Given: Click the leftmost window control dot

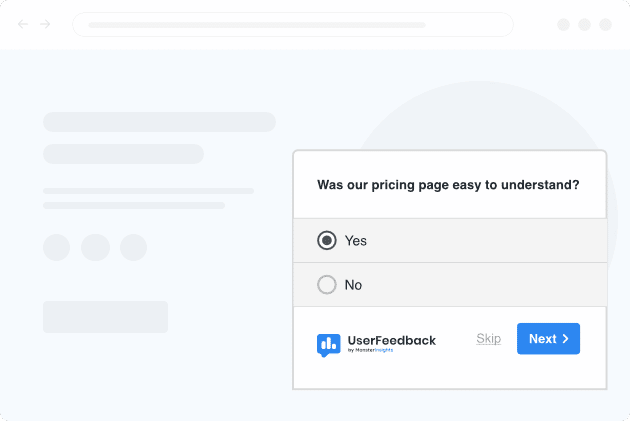Looking at the screenshot, I should click(x=564, y=24).
